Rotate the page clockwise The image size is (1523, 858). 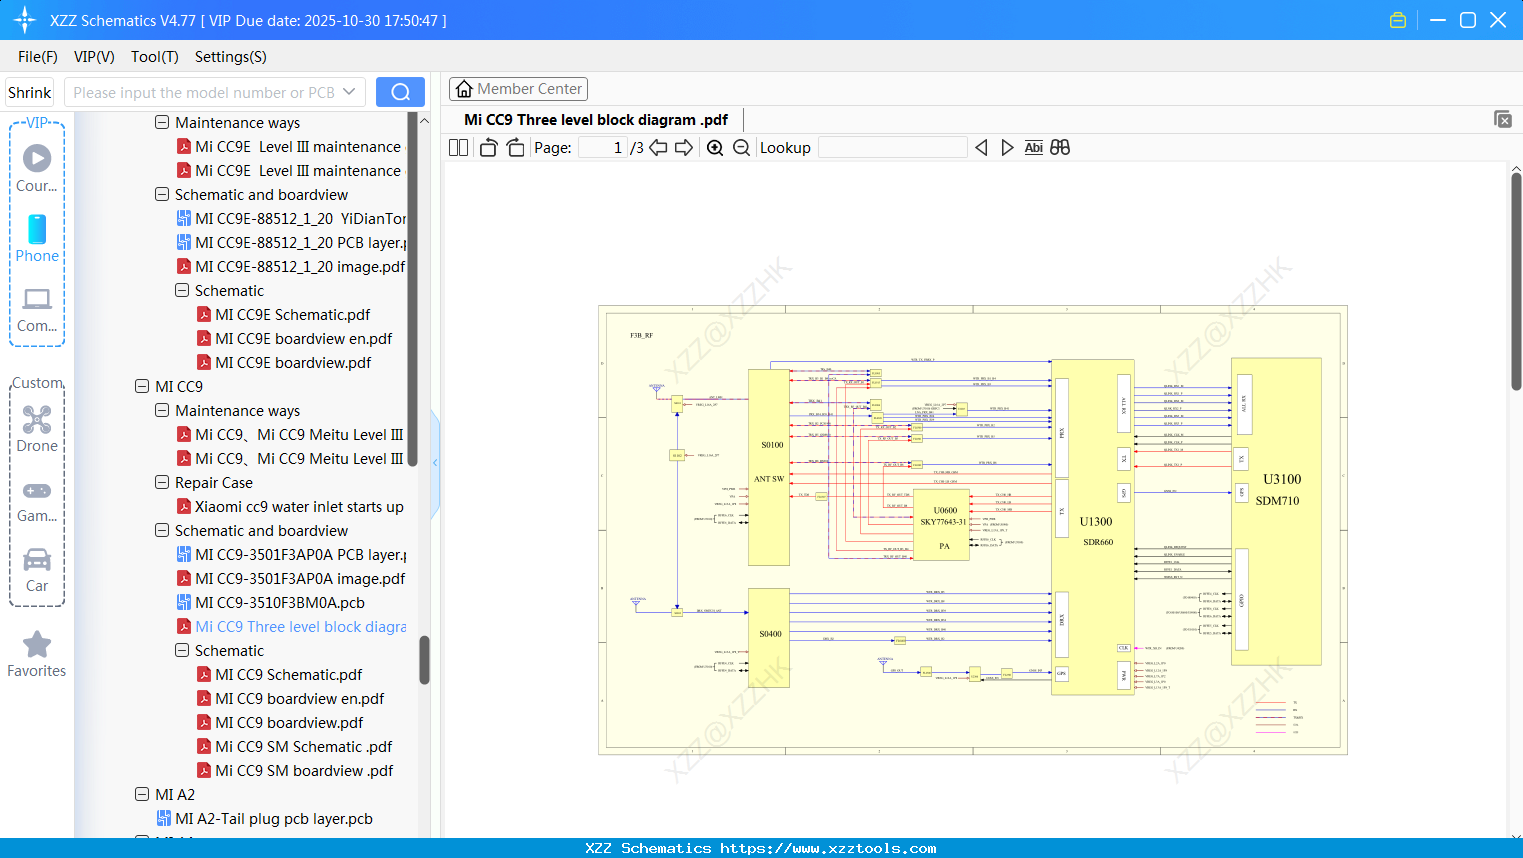click(x=514, y=147)
